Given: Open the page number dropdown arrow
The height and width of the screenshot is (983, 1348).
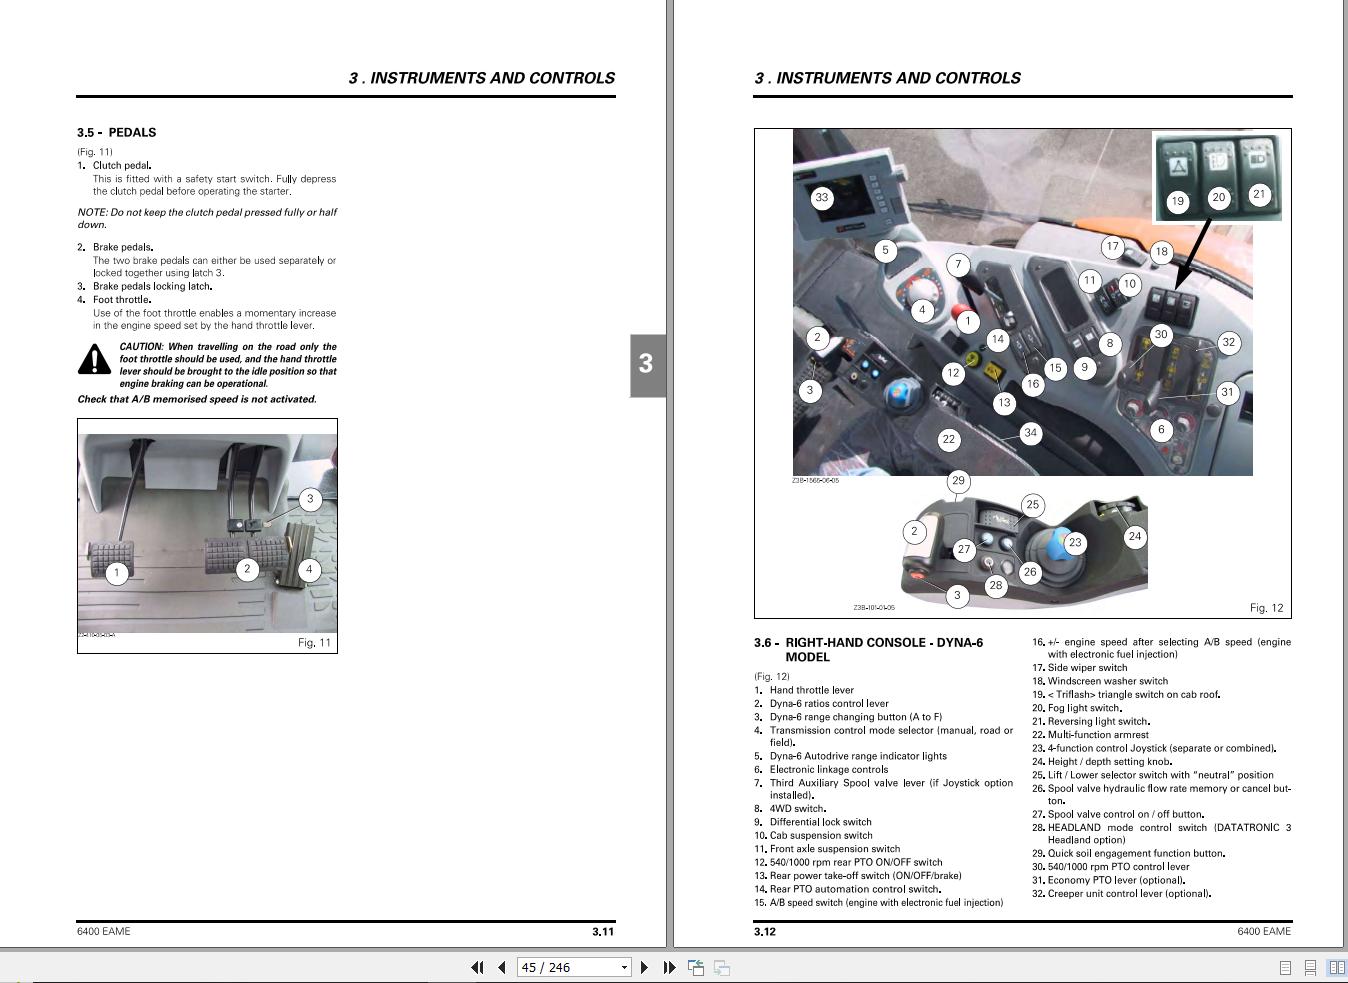Looking at the screenshot, I should [x=624, y=967].
